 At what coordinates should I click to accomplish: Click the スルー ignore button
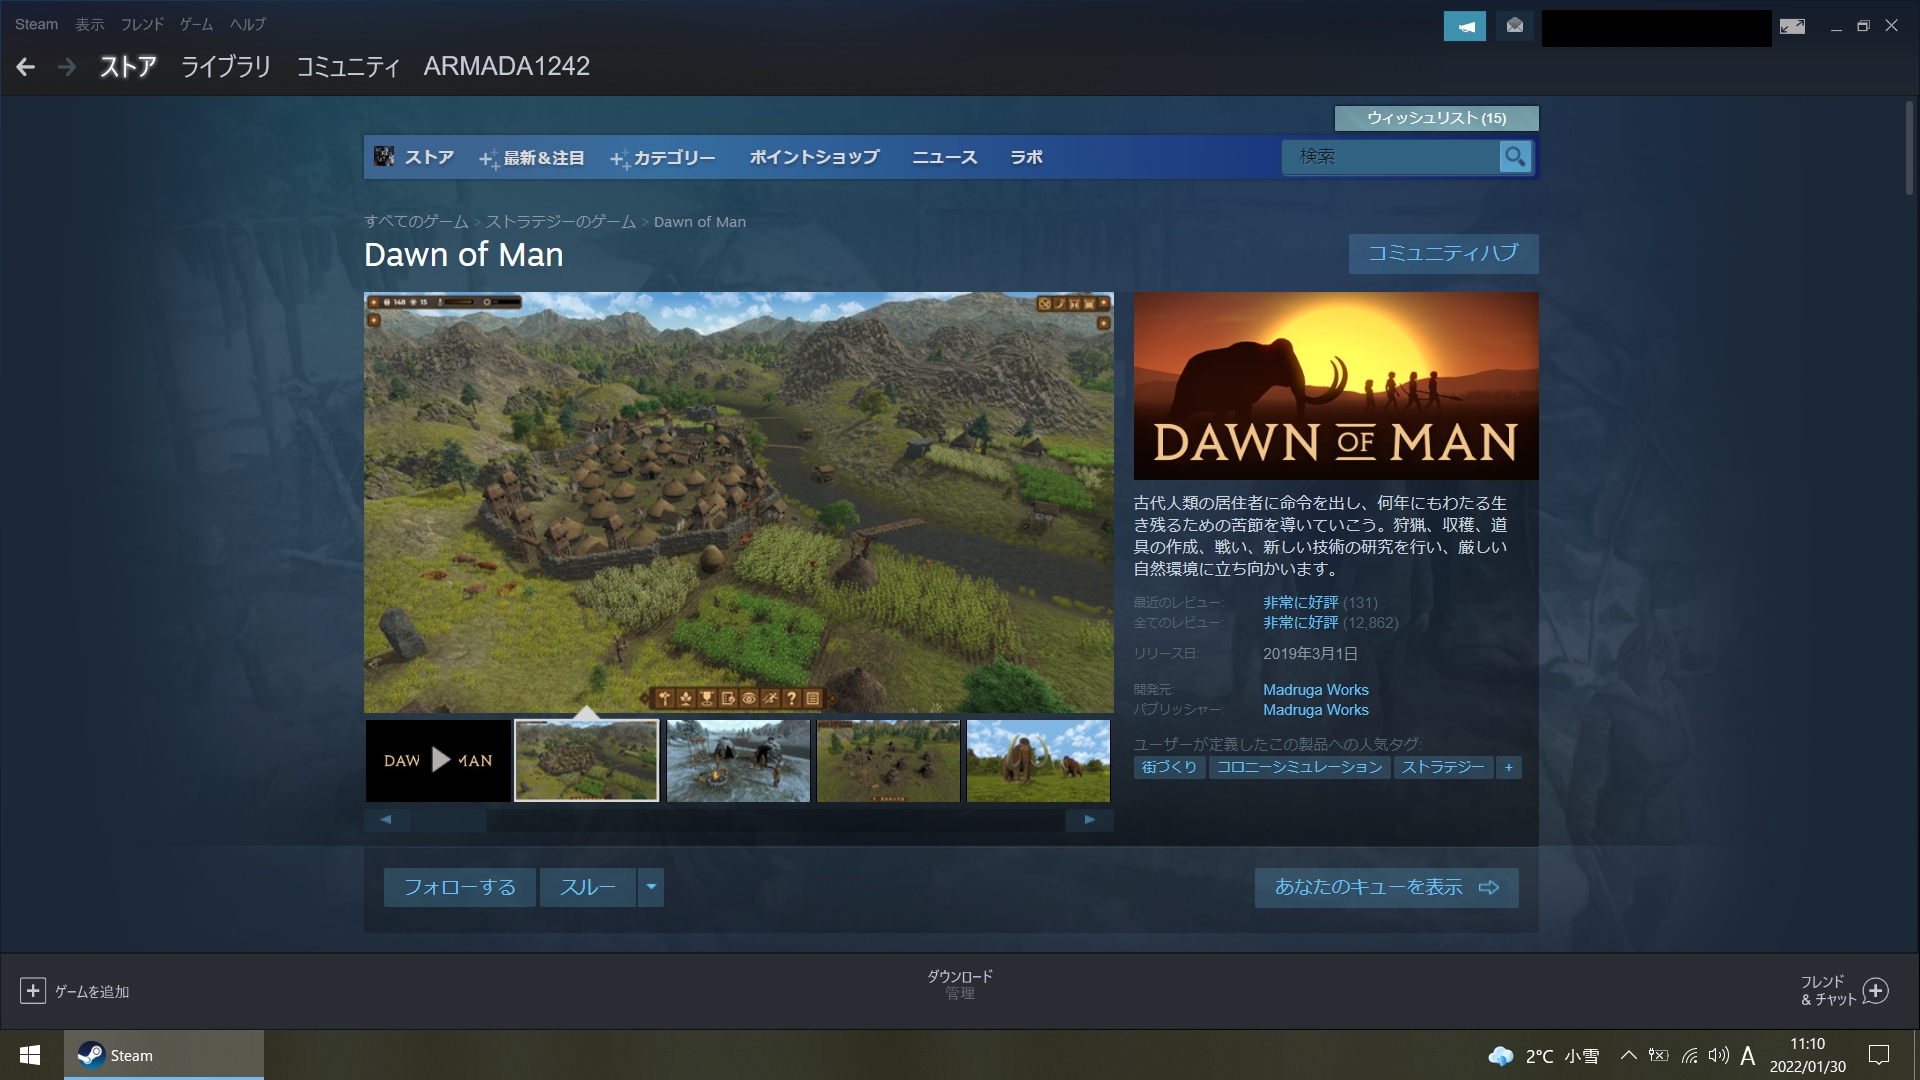coord(588,887)
